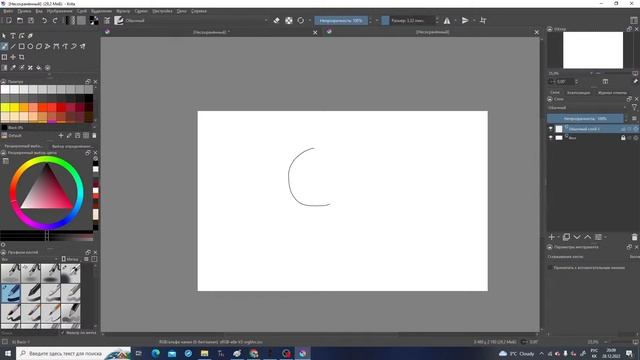Click the wrap-around mode icon in toolbar
The height and width of the screenshot is (360, 640).
483,20
